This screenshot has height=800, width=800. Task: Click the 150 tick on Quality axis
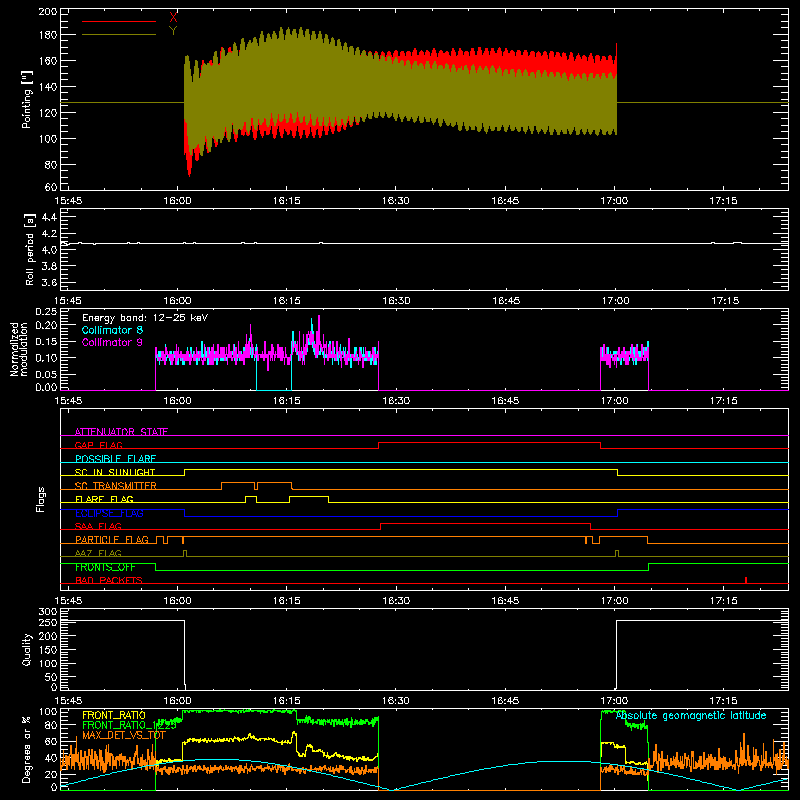[48, 650]
